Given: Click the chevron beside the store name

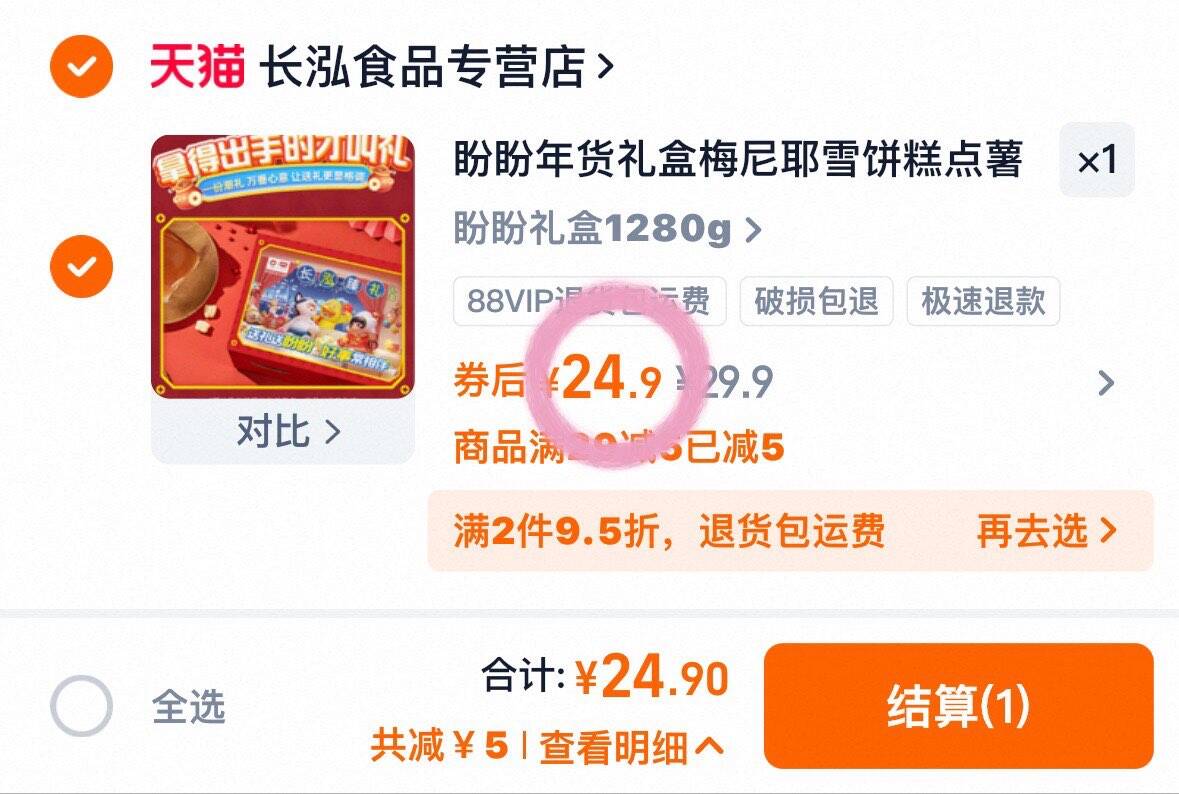Looking at the screenshot, I should pos(605,67).
